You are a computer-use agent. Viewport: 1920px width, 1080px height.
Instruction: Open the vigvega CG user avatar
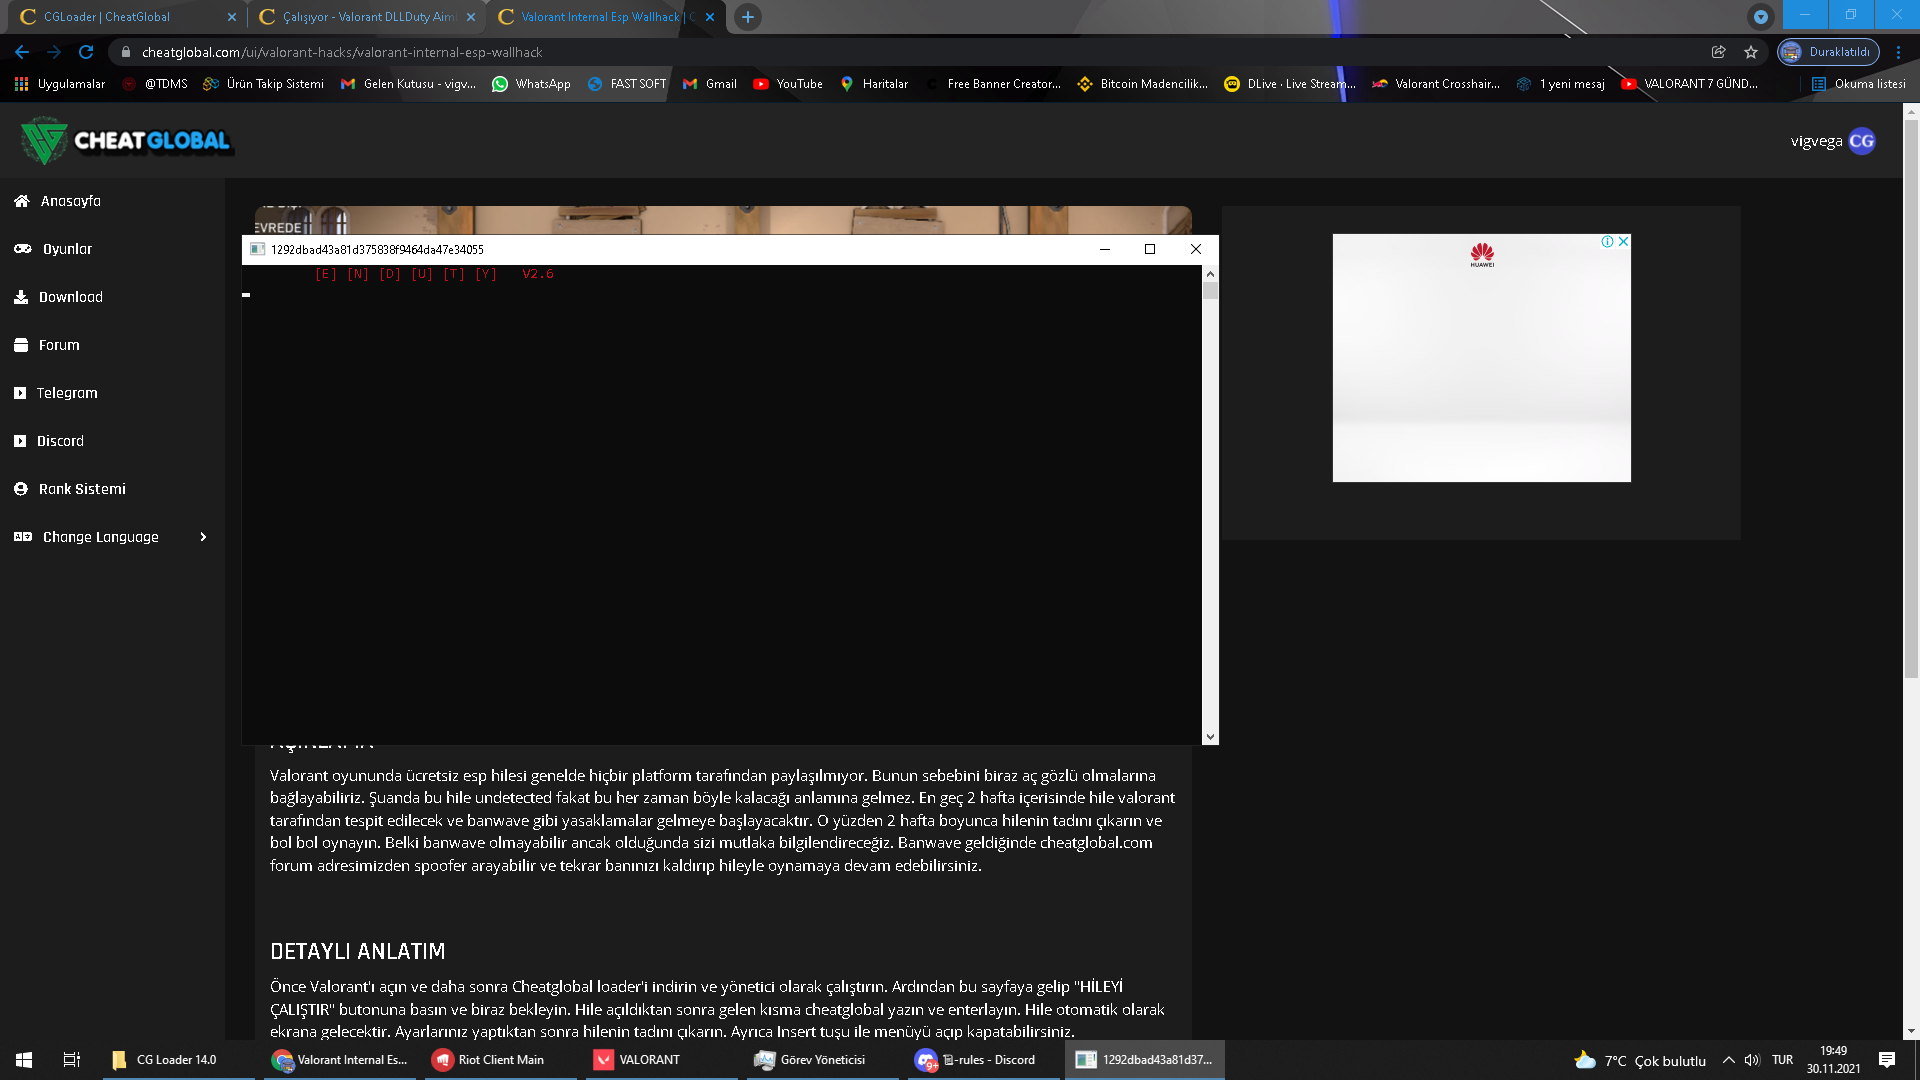1862,141
